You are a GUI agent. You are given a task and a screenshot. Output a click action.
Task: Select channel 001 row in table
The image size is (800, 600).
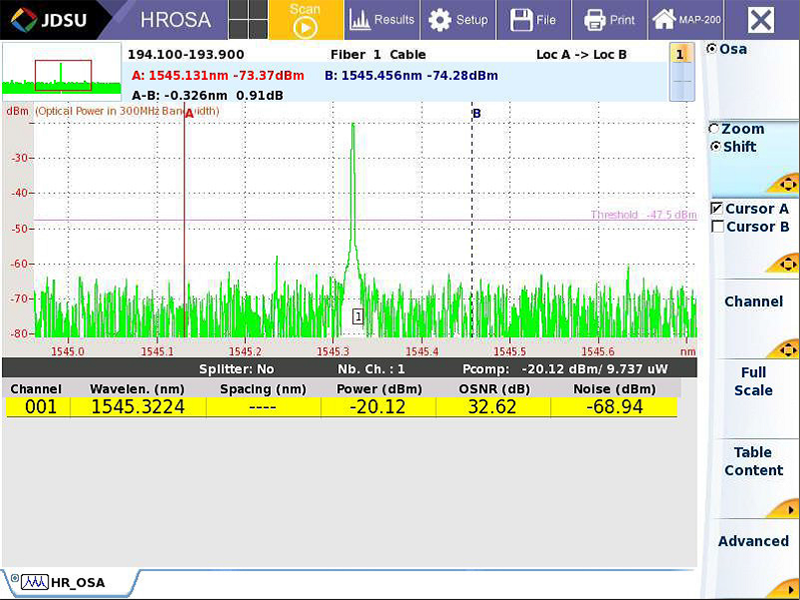click(340, 407)
